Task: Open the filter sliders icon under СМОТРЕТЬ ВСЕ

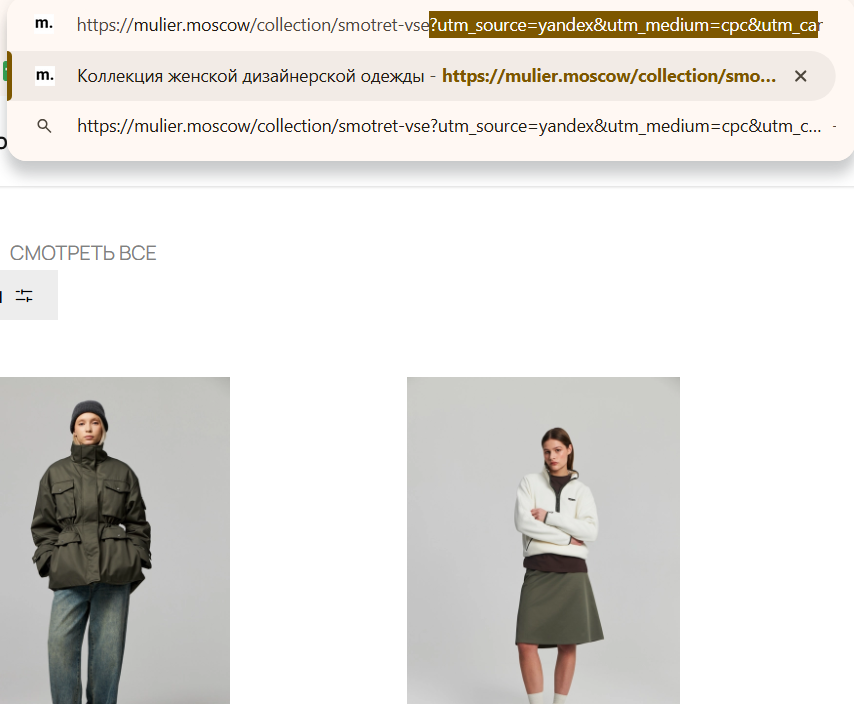Action: click(x=24, y=296)
